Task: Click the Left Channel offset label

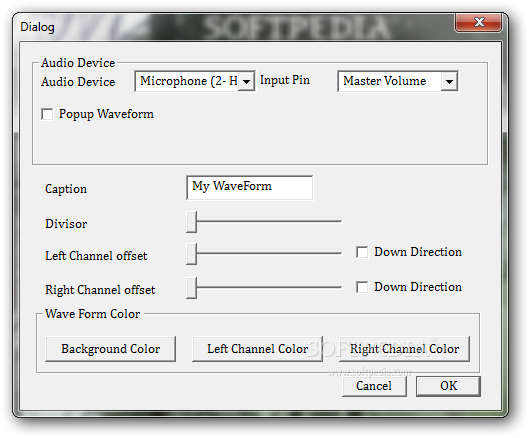Action: tap(96, 256)
